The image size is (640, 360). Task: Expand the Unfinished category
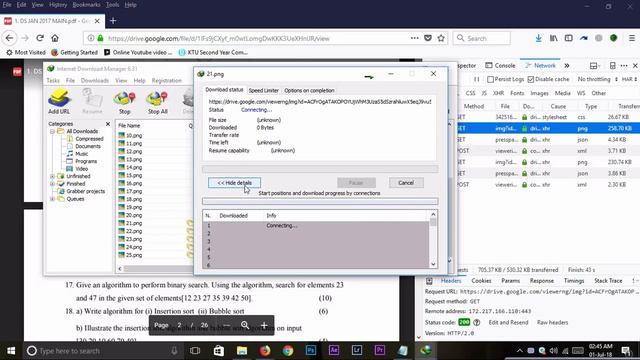coord(52,176)
